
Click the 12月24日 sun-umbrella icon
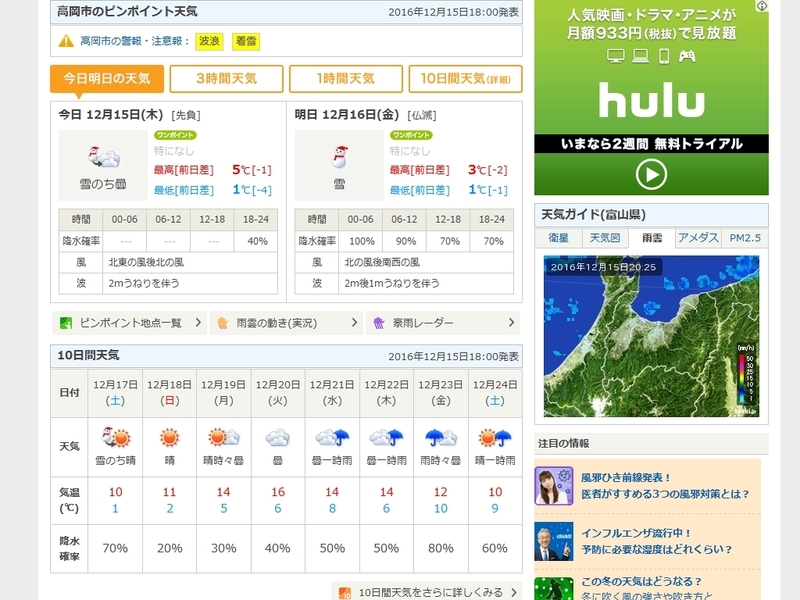495,438
